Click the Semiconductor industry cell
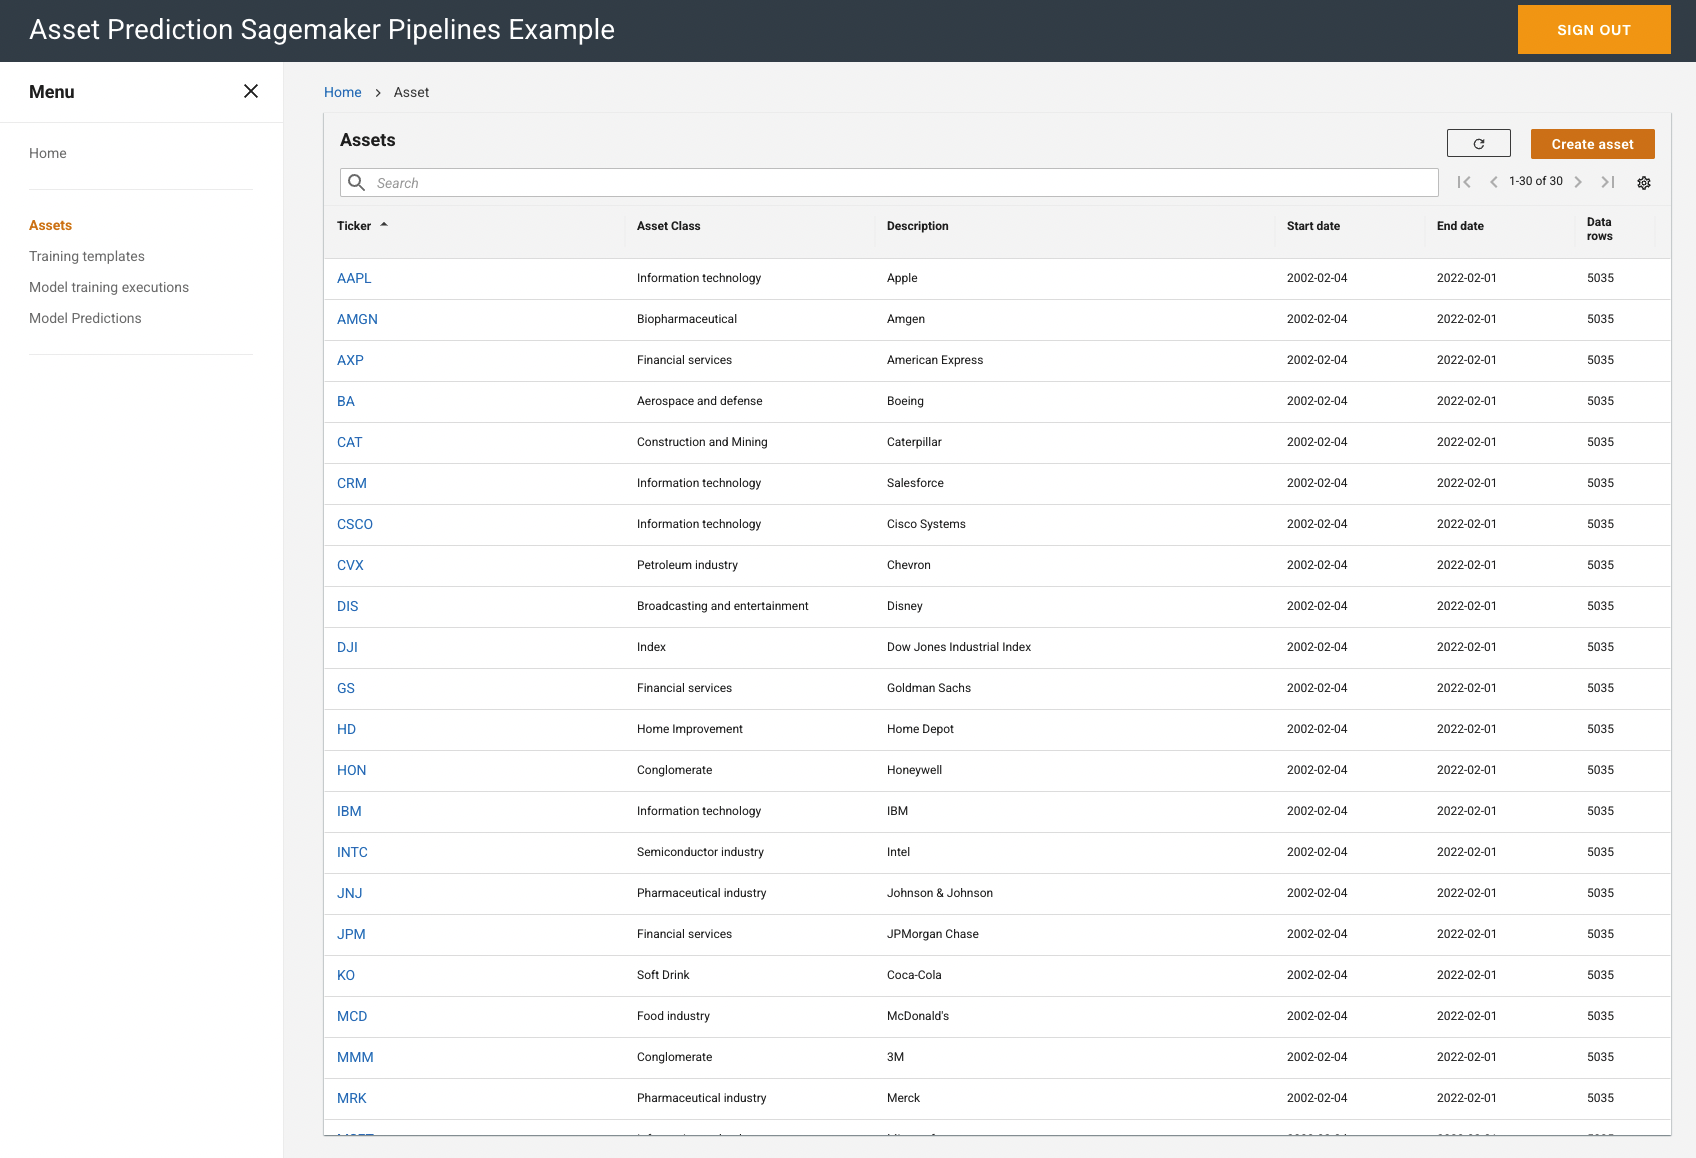 click(700, 852)
